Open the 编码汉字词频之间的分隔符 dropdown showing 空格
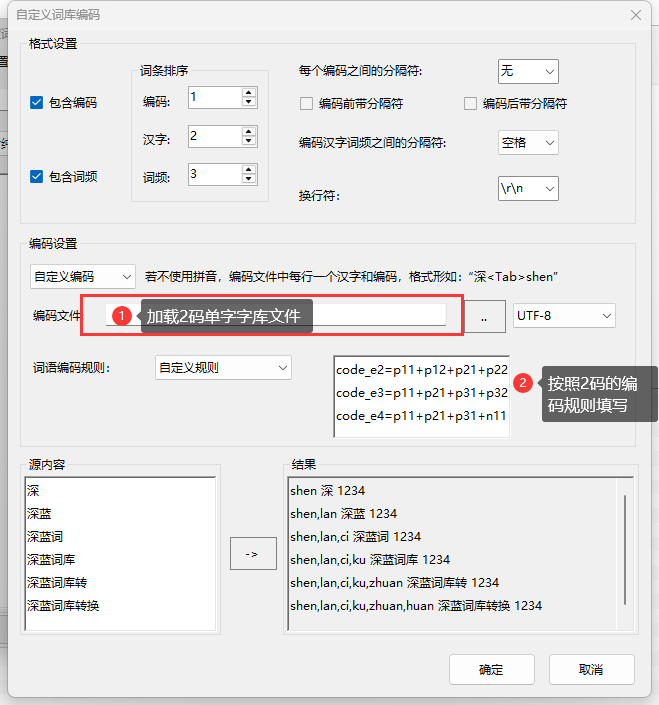Image resolution: width=659 pixels, height=705 pixels. click(528, 143)
